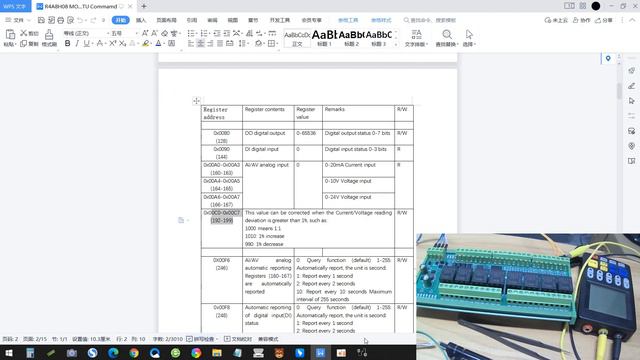Increase font size with A+ icon

(145, 33)
